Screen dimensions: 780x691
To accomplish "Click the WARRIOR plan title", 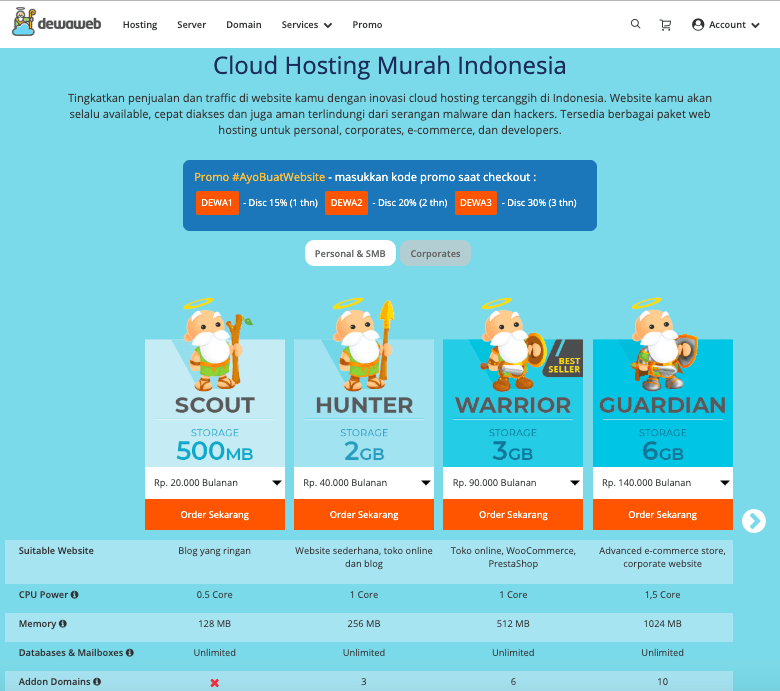I will (x=513, y=405).
